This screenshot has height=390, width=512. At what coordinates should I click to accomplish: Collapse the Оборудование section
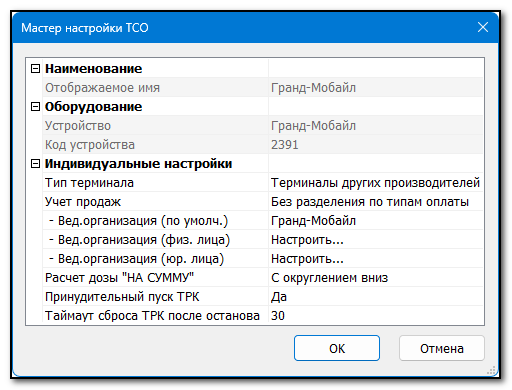(x=35, y=107)
